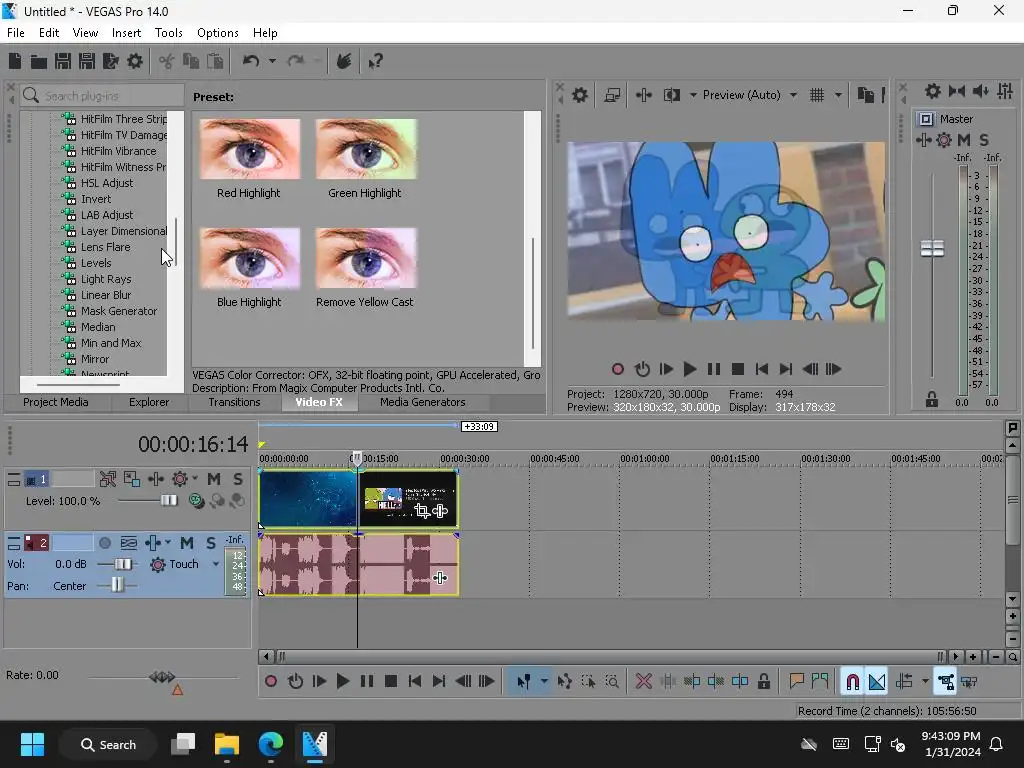The image size is (1024, 768).
Task: Open the File menu
Action: 16,33
